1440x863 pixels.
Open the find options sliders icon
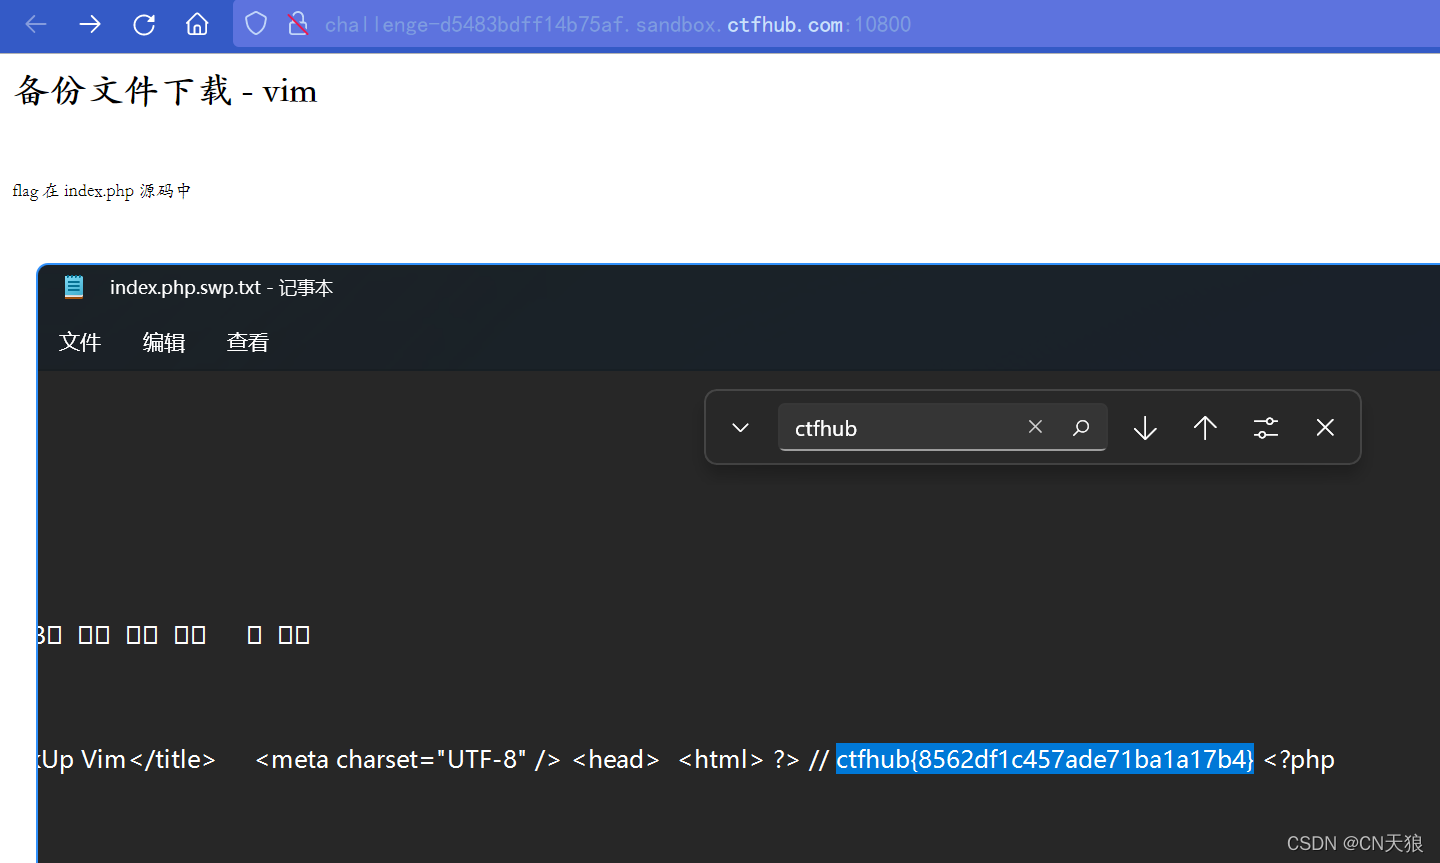point(1266,428)
